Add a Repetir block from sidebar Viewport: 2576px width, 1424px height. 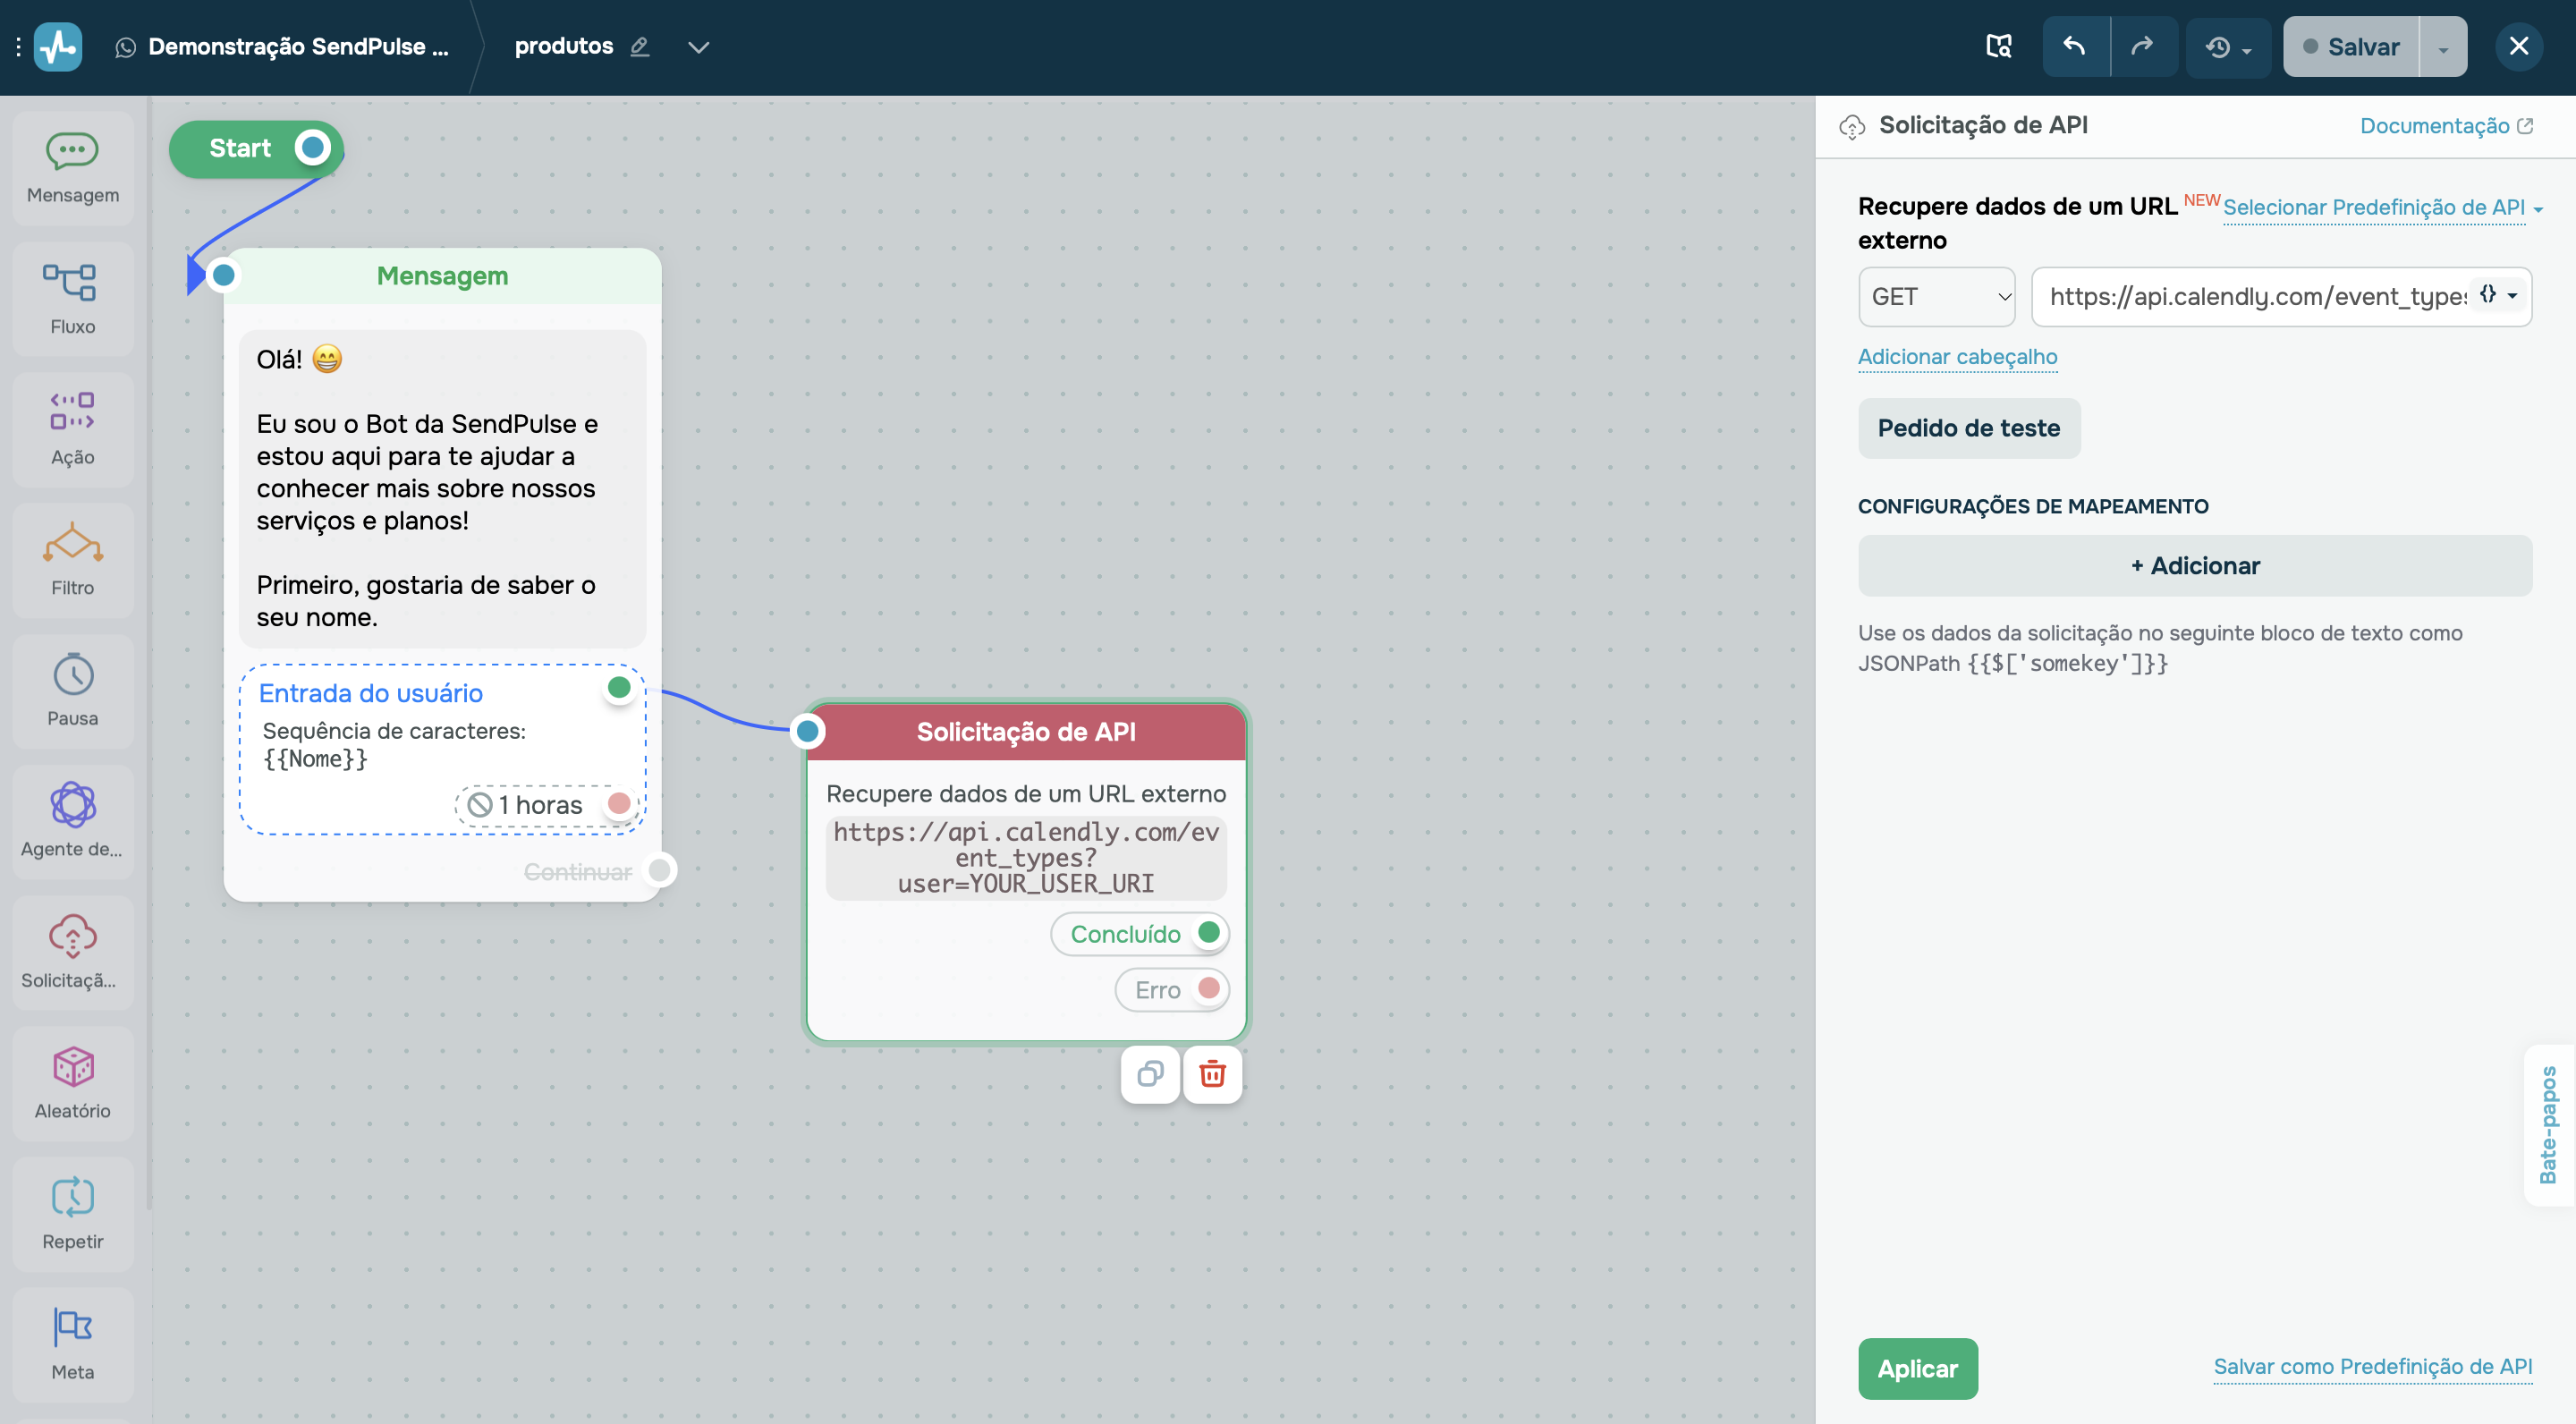73,1213
